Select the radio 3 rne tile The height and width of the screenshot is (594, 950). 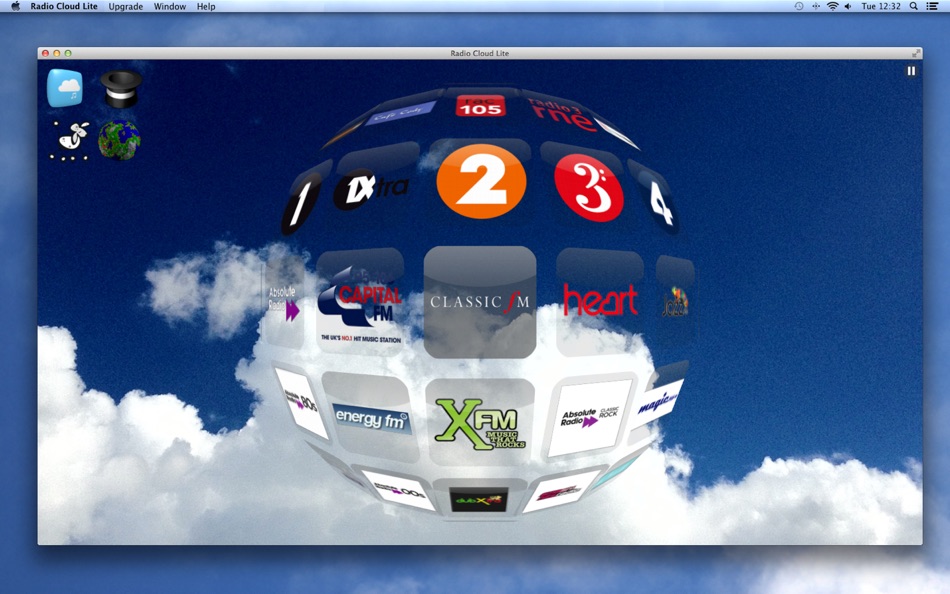pyautogui.click(x=562, y=114)
